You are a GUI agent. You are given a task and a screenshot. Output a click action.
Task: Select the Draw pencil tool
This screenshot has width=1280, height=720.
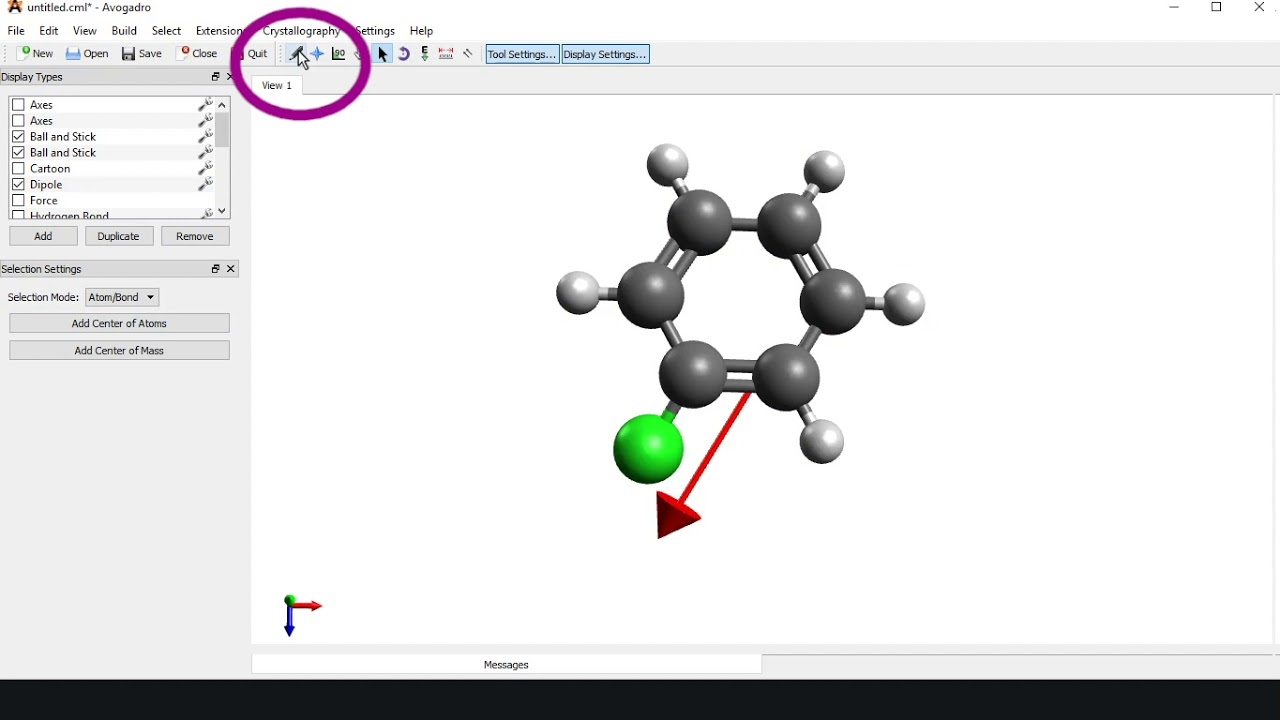tap(296, 54)
